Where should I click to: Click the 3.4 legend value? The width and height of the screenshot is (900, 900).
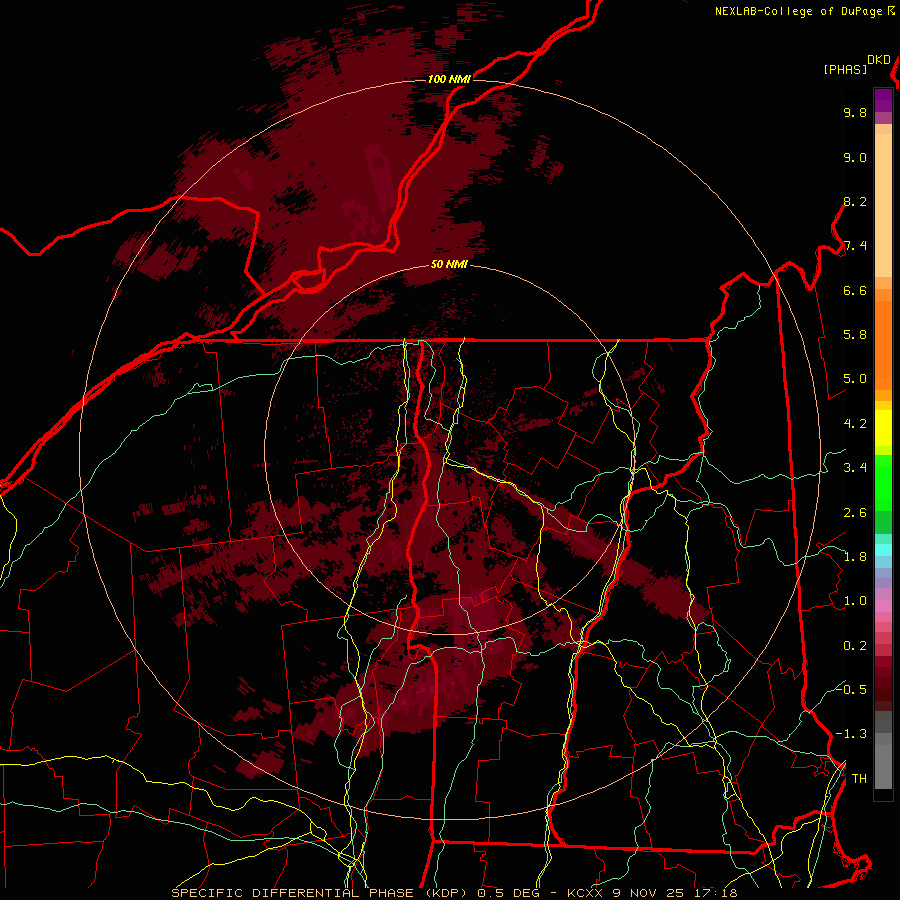[x=855, y=468]
